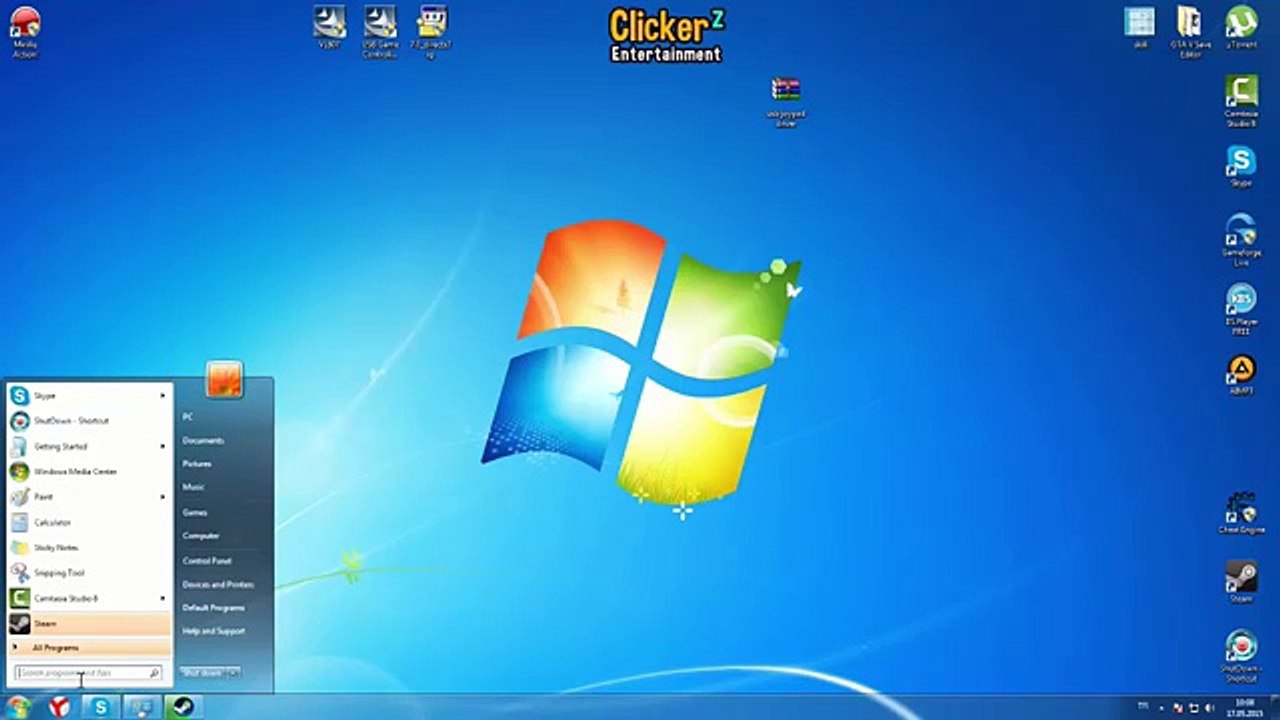Expand the Getting Started submenu arrow

point(163,446)
